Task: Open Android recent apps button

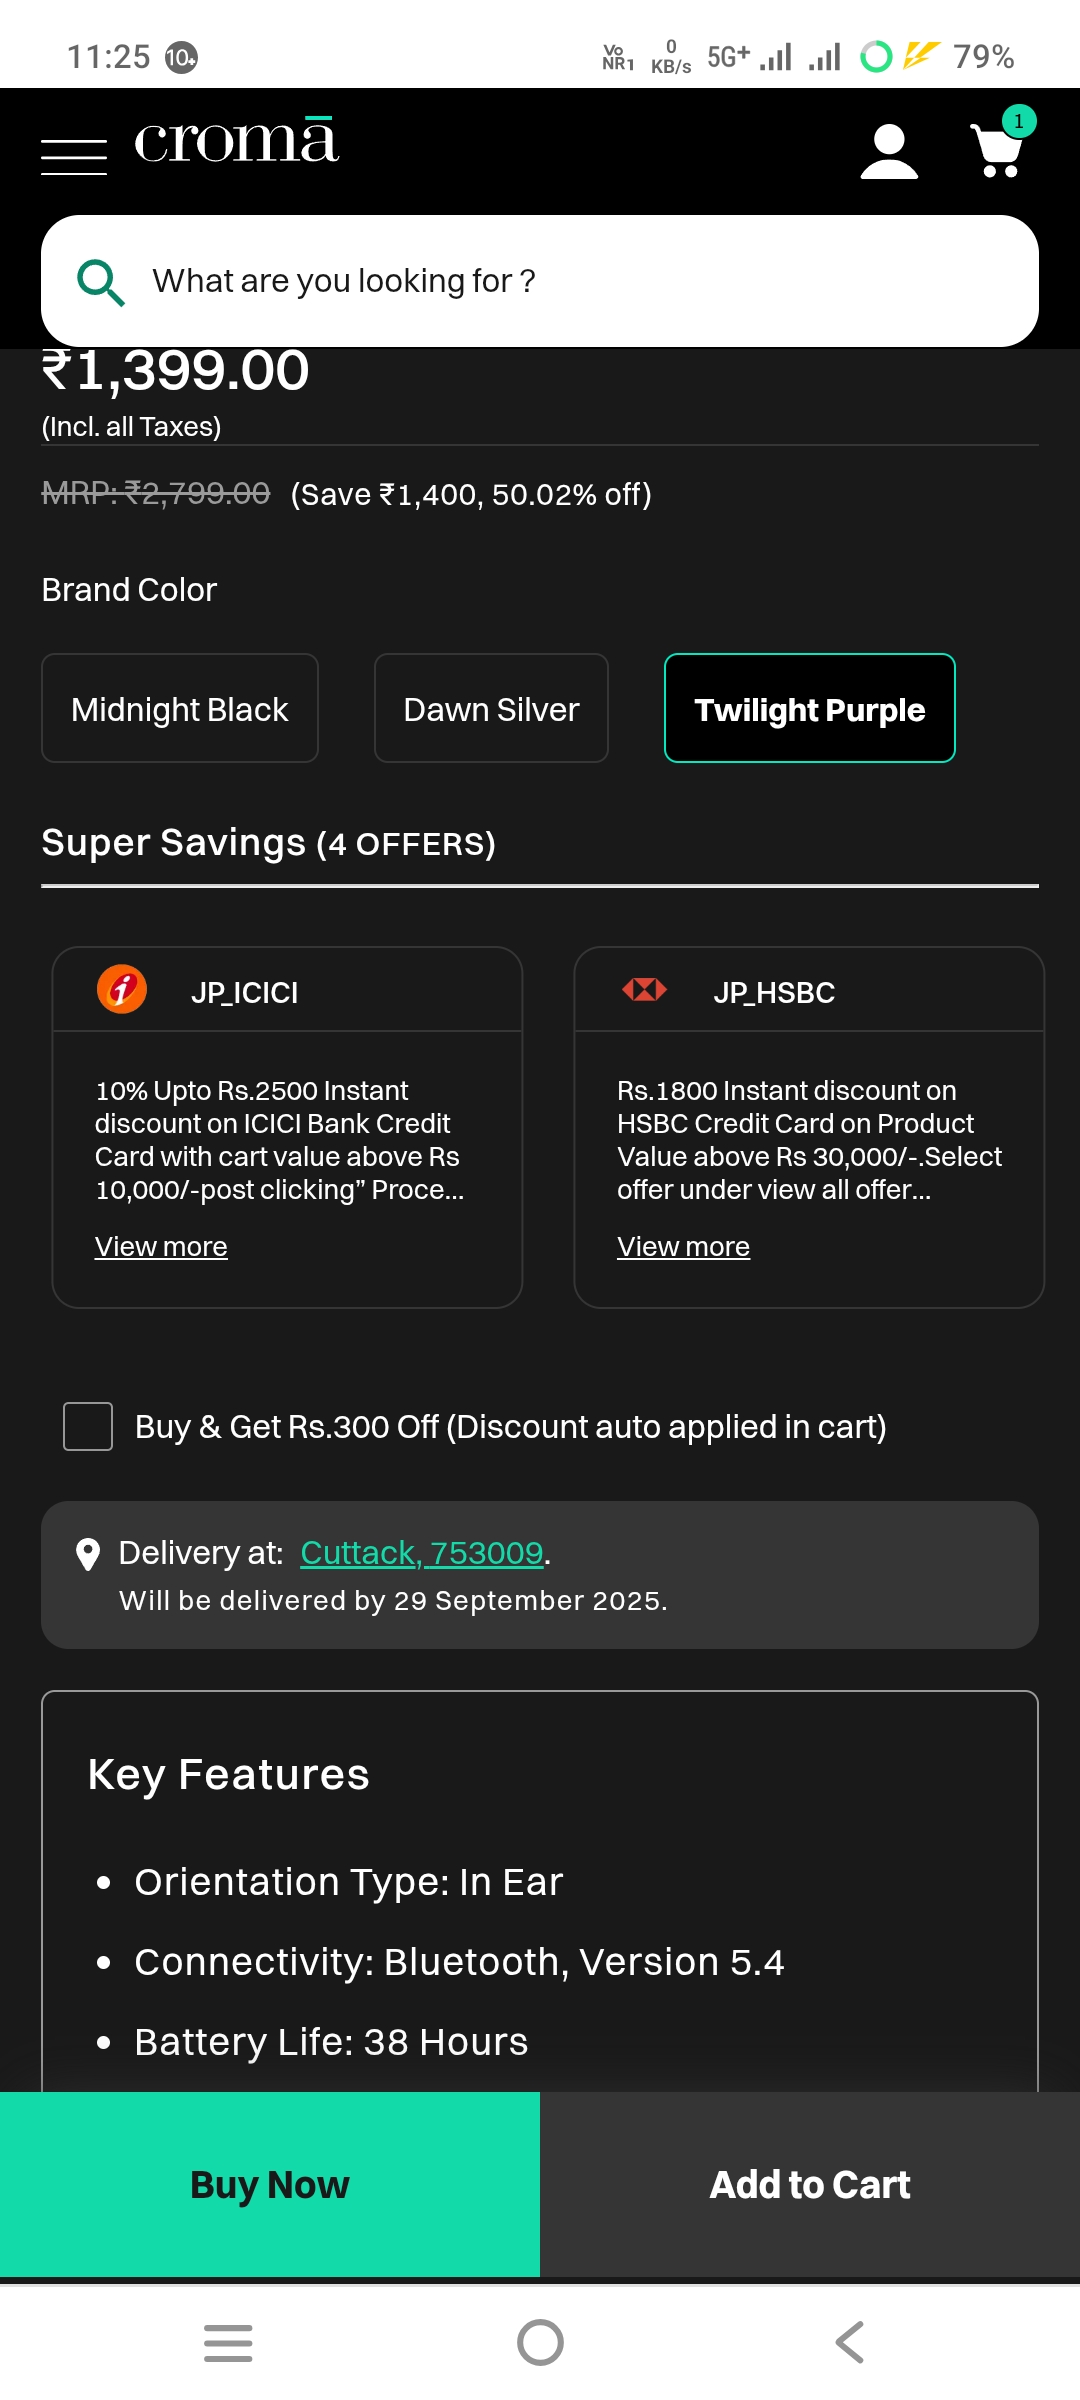Action: tap(228, 2342)
